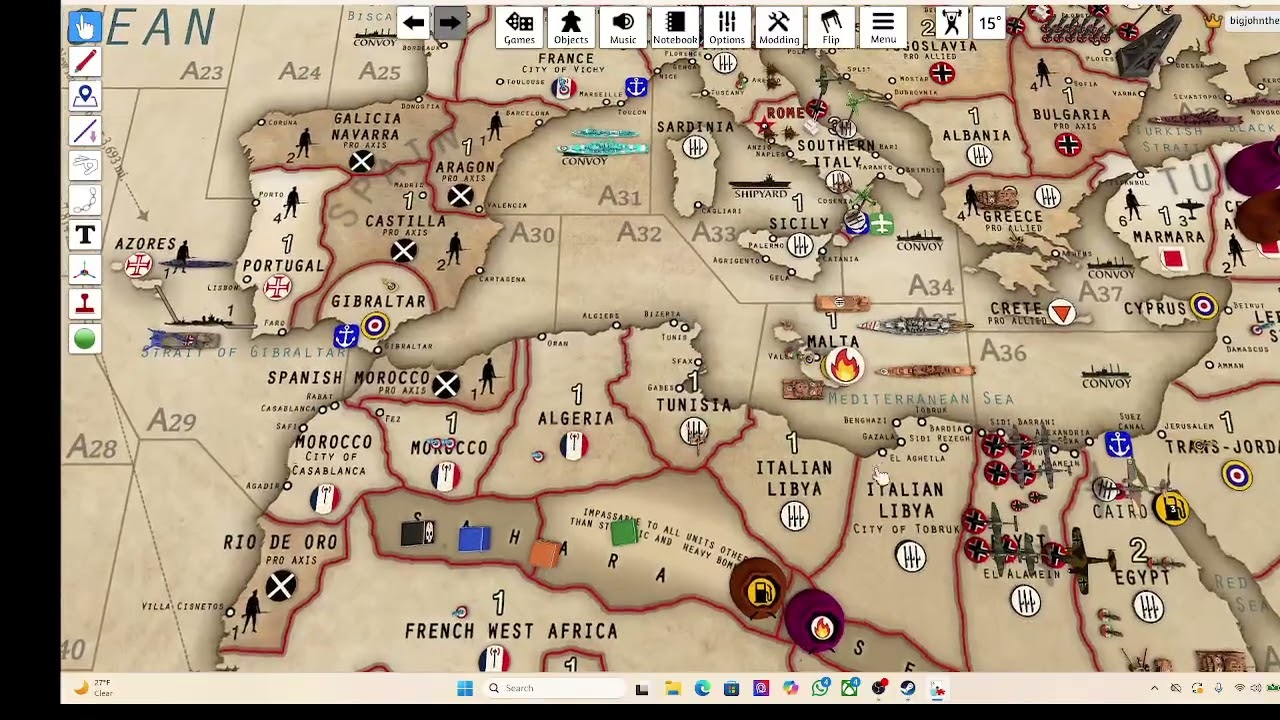Click the weather widget showing 27°F
The width and height of the screenshot is (1280, 720).
[x=95, y=688]
